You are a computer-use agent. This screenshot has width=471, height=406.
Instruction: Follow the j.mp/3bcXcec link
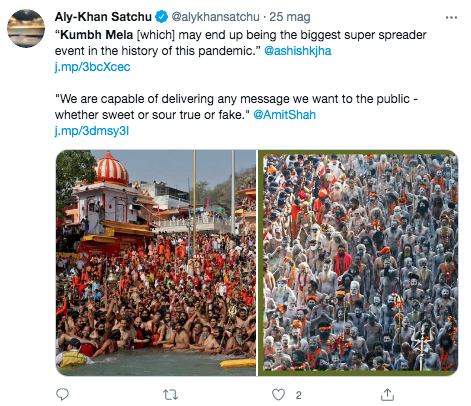(x=92, y=67)
